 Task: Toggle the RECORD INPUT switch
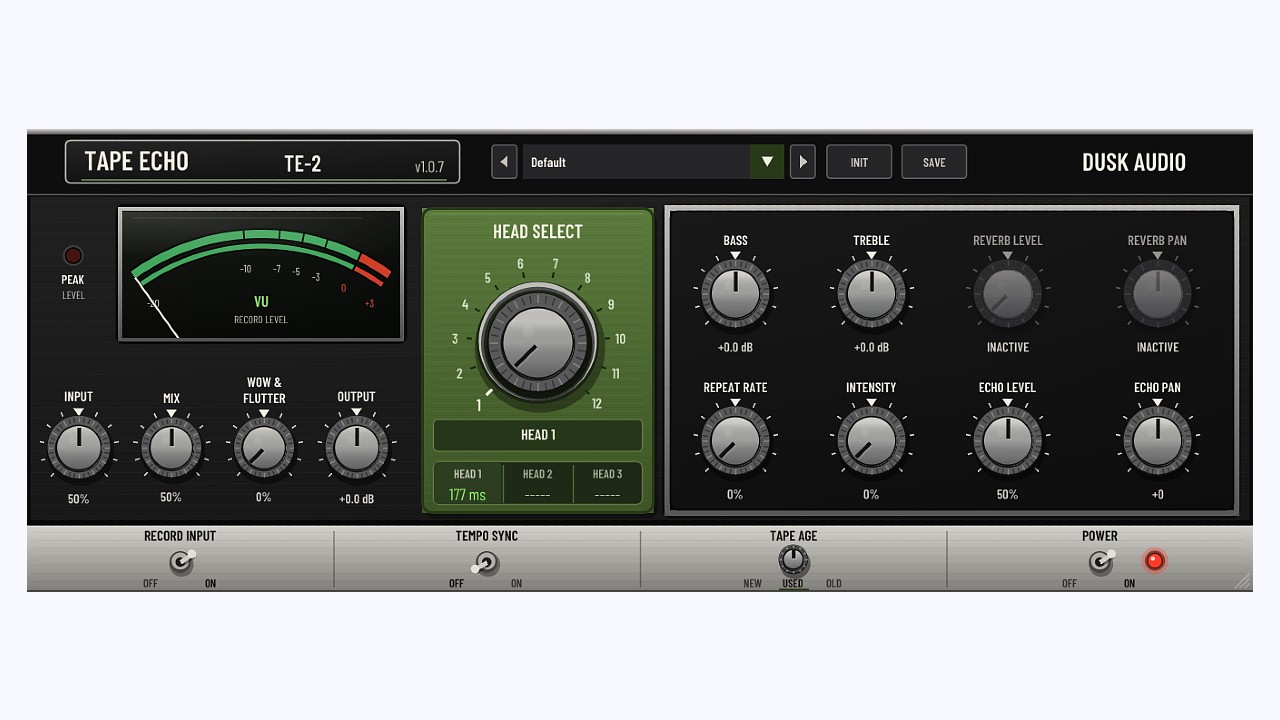pos(182,562)
